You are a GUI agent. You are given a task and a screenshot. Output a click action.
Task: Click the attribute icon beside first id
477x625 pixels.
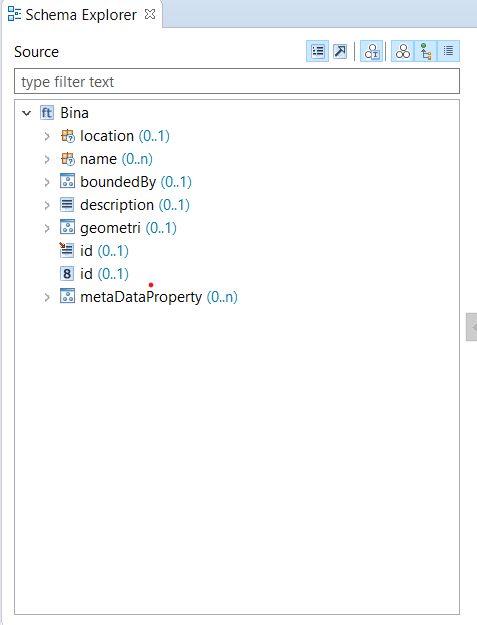(x=67, y=250)
